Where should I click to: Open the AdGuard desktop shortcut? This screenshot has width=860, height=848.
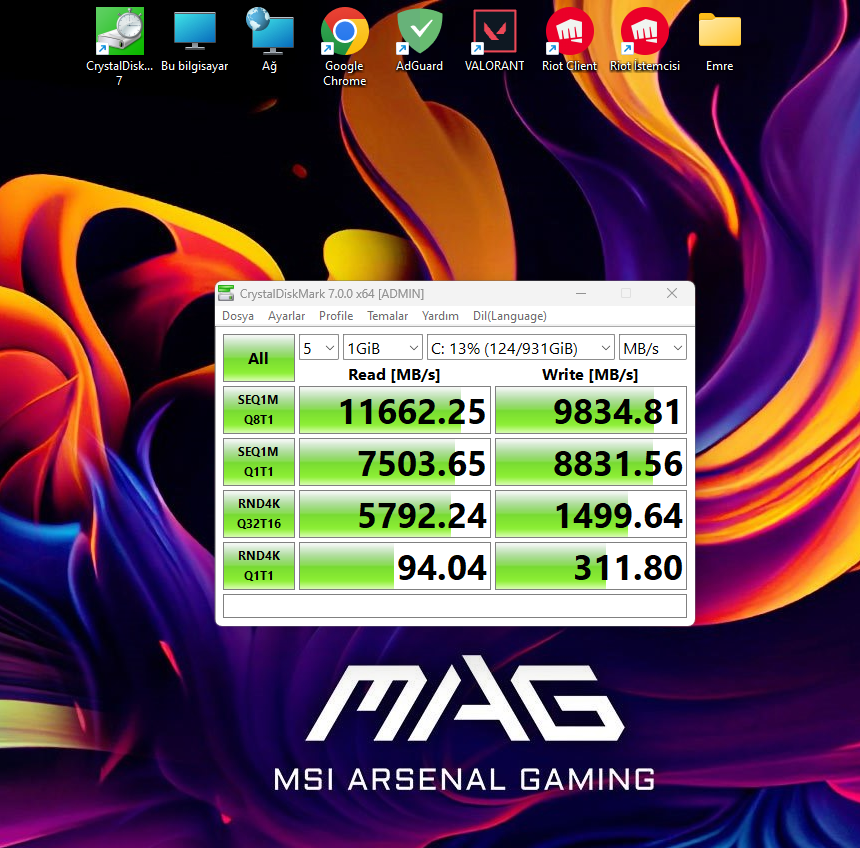tap(420, 41)
